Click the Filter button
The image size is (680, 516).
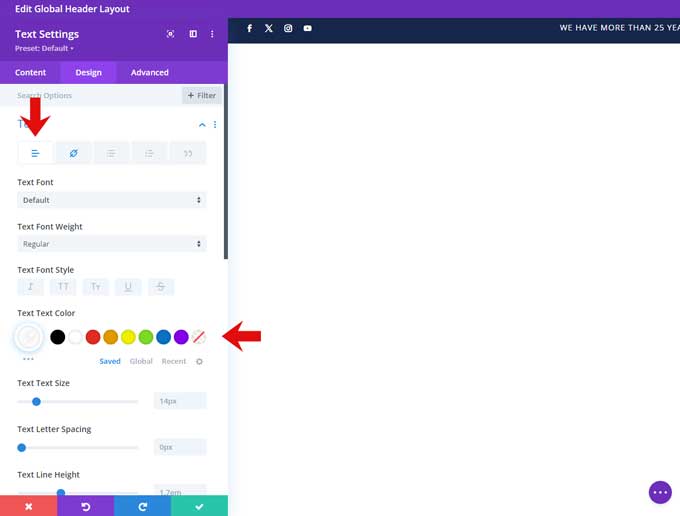tap(202, 95)
